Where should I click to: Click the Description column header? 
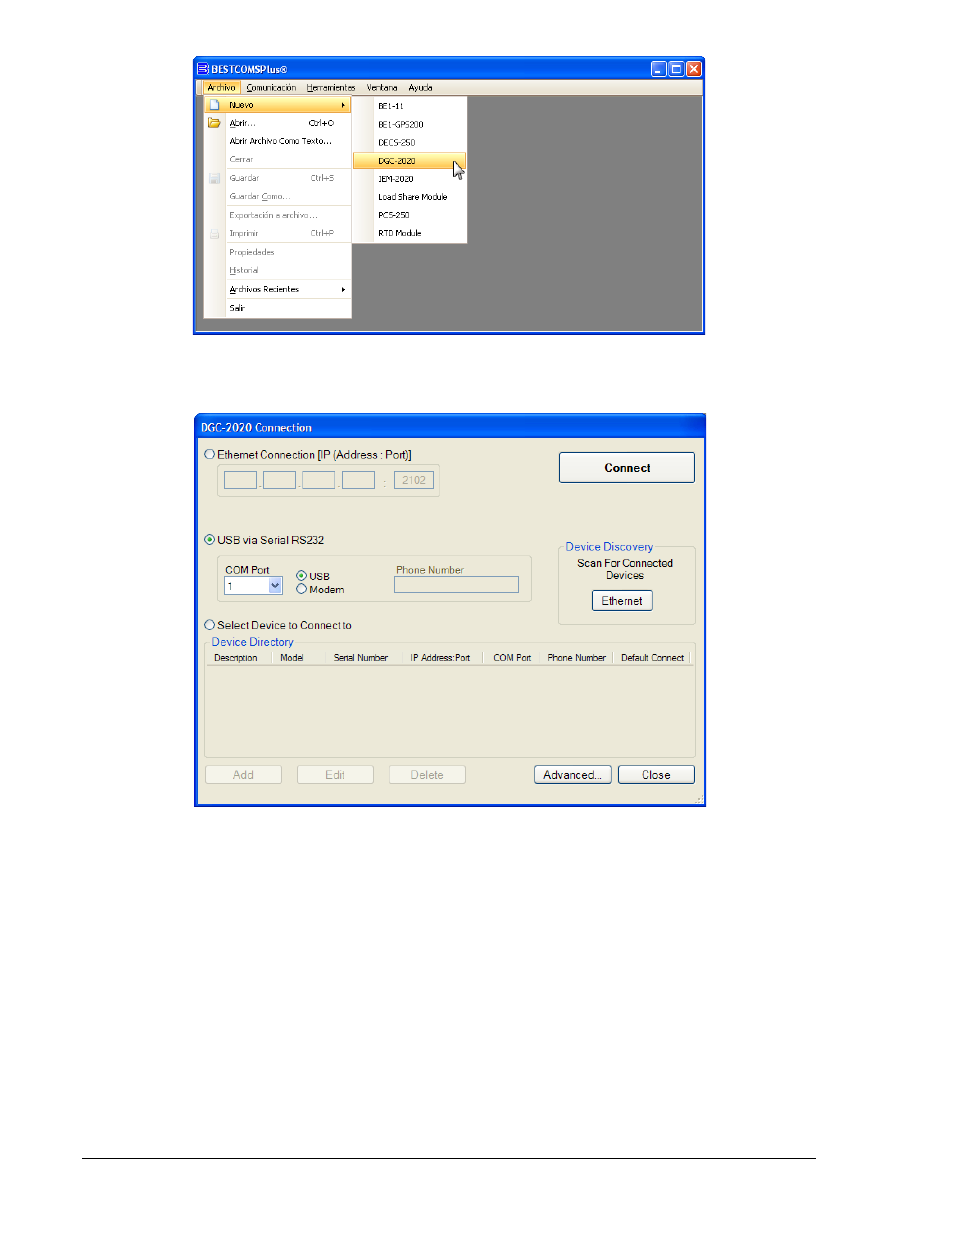[x=236, y=658]
